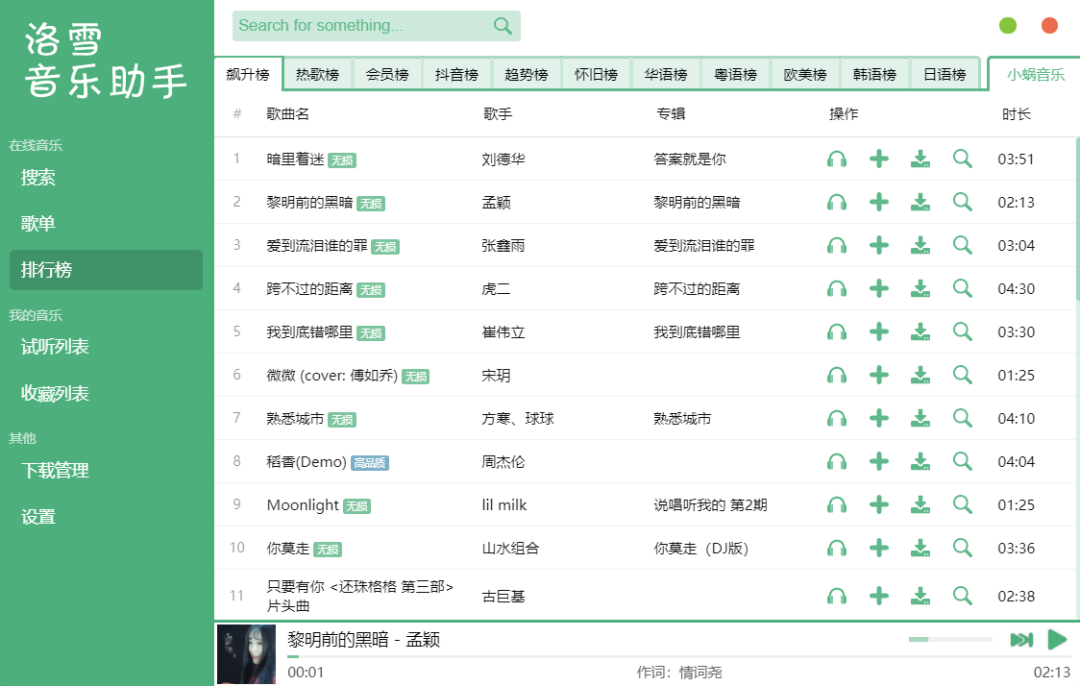Open the 小蜗音乐 source selector

[x=1035, y=74]
